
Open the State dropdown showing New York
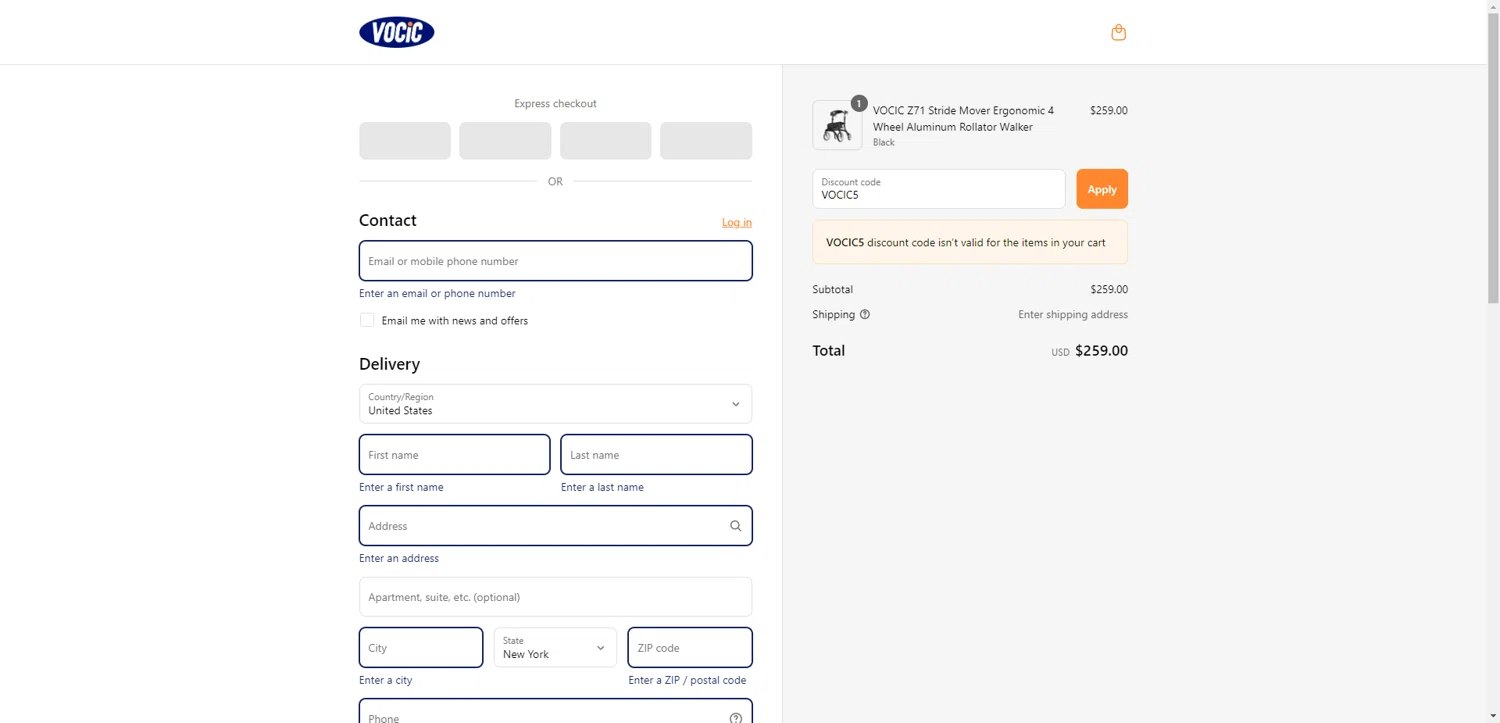555,647
